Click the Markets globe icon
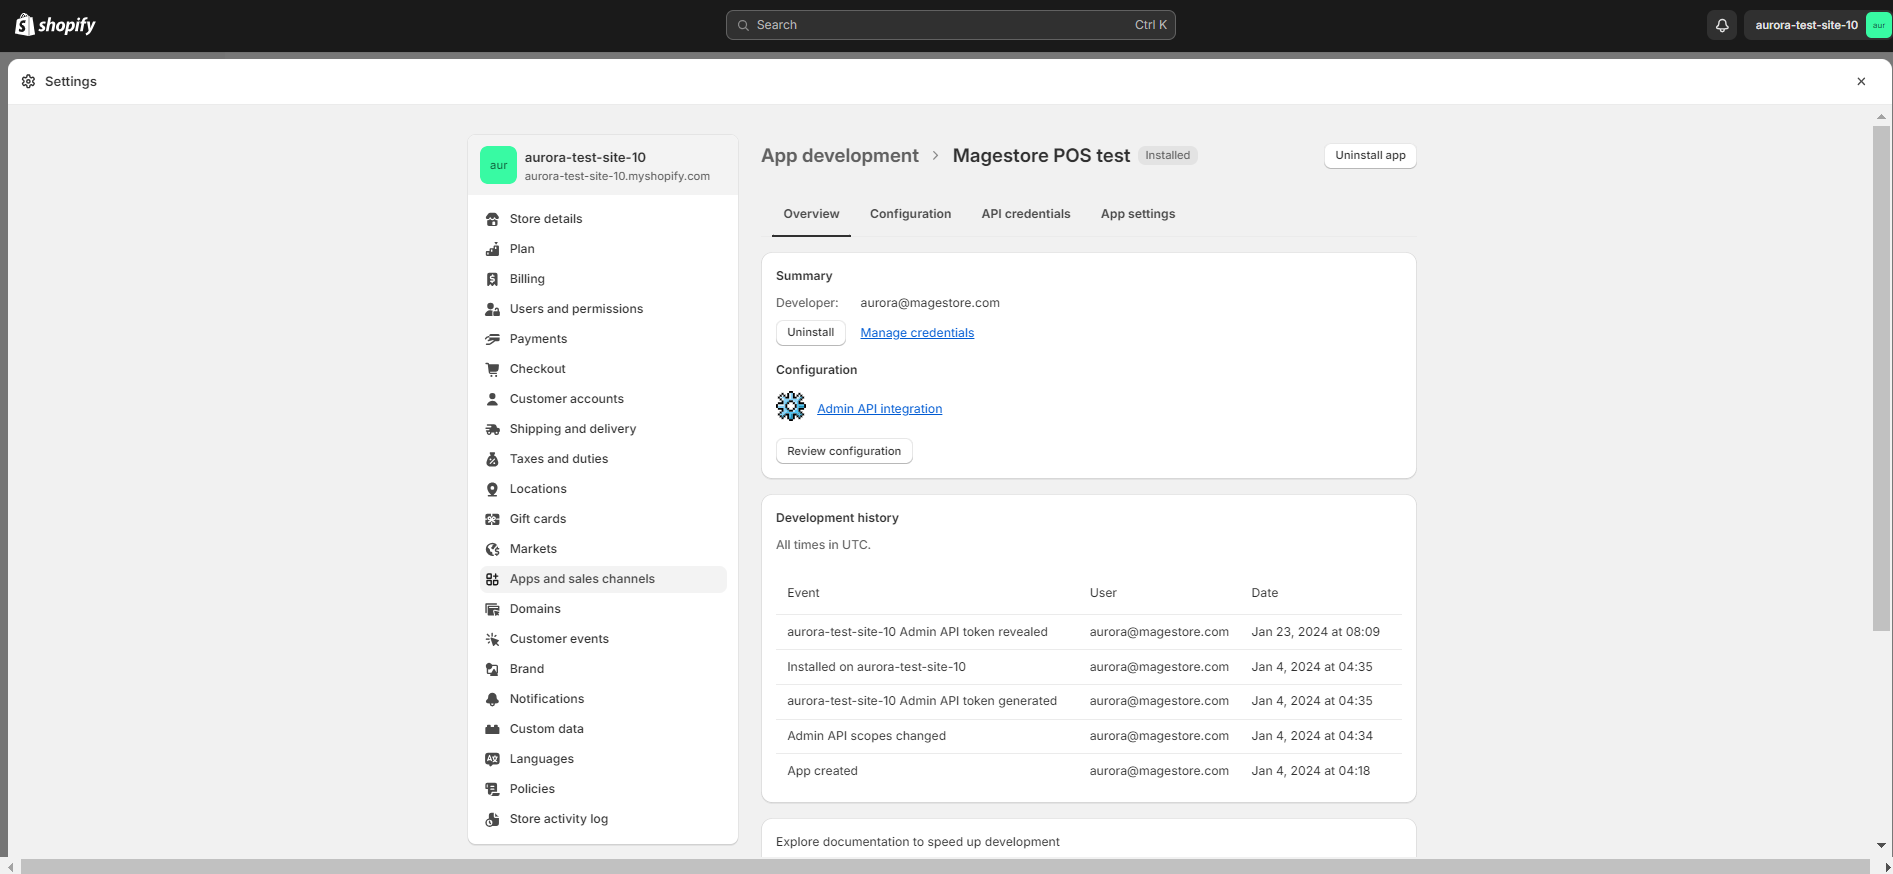Image resolution: width=1893 pixels, height=874 pixels. pos(492,549)
